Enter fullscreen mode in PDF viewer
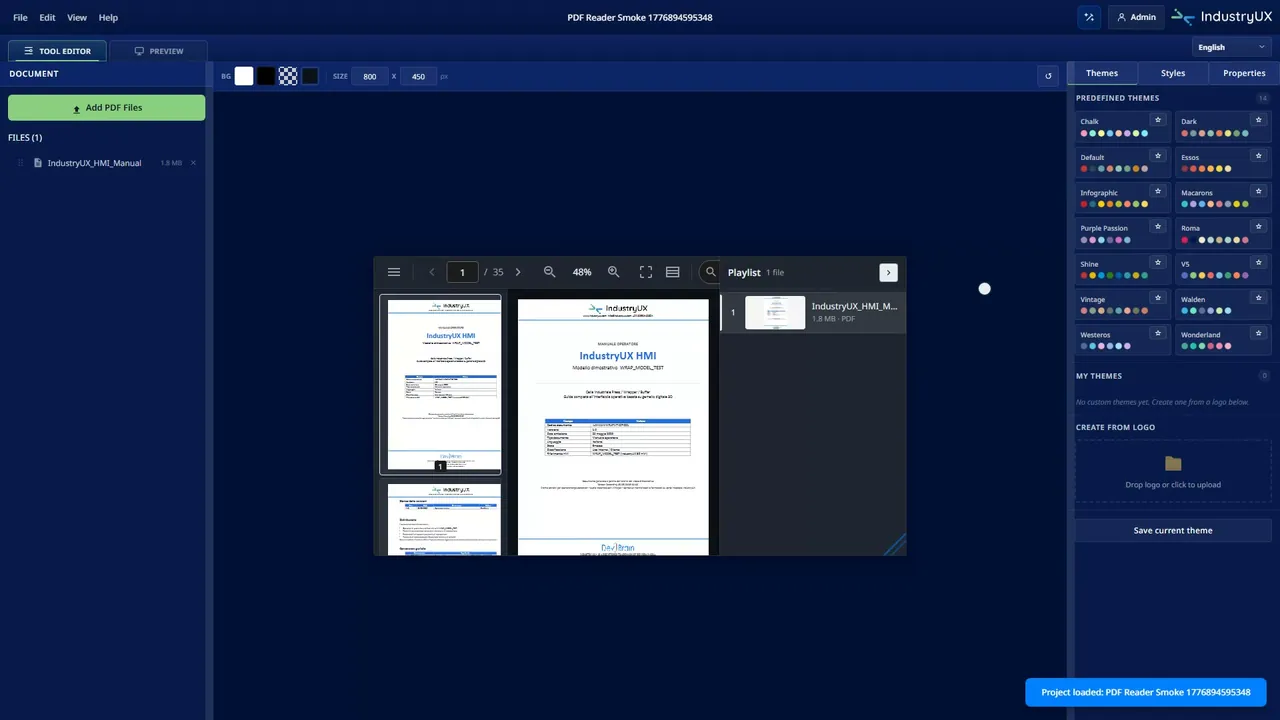This screenshot has height=720, width=1280. tap(646, 272)
